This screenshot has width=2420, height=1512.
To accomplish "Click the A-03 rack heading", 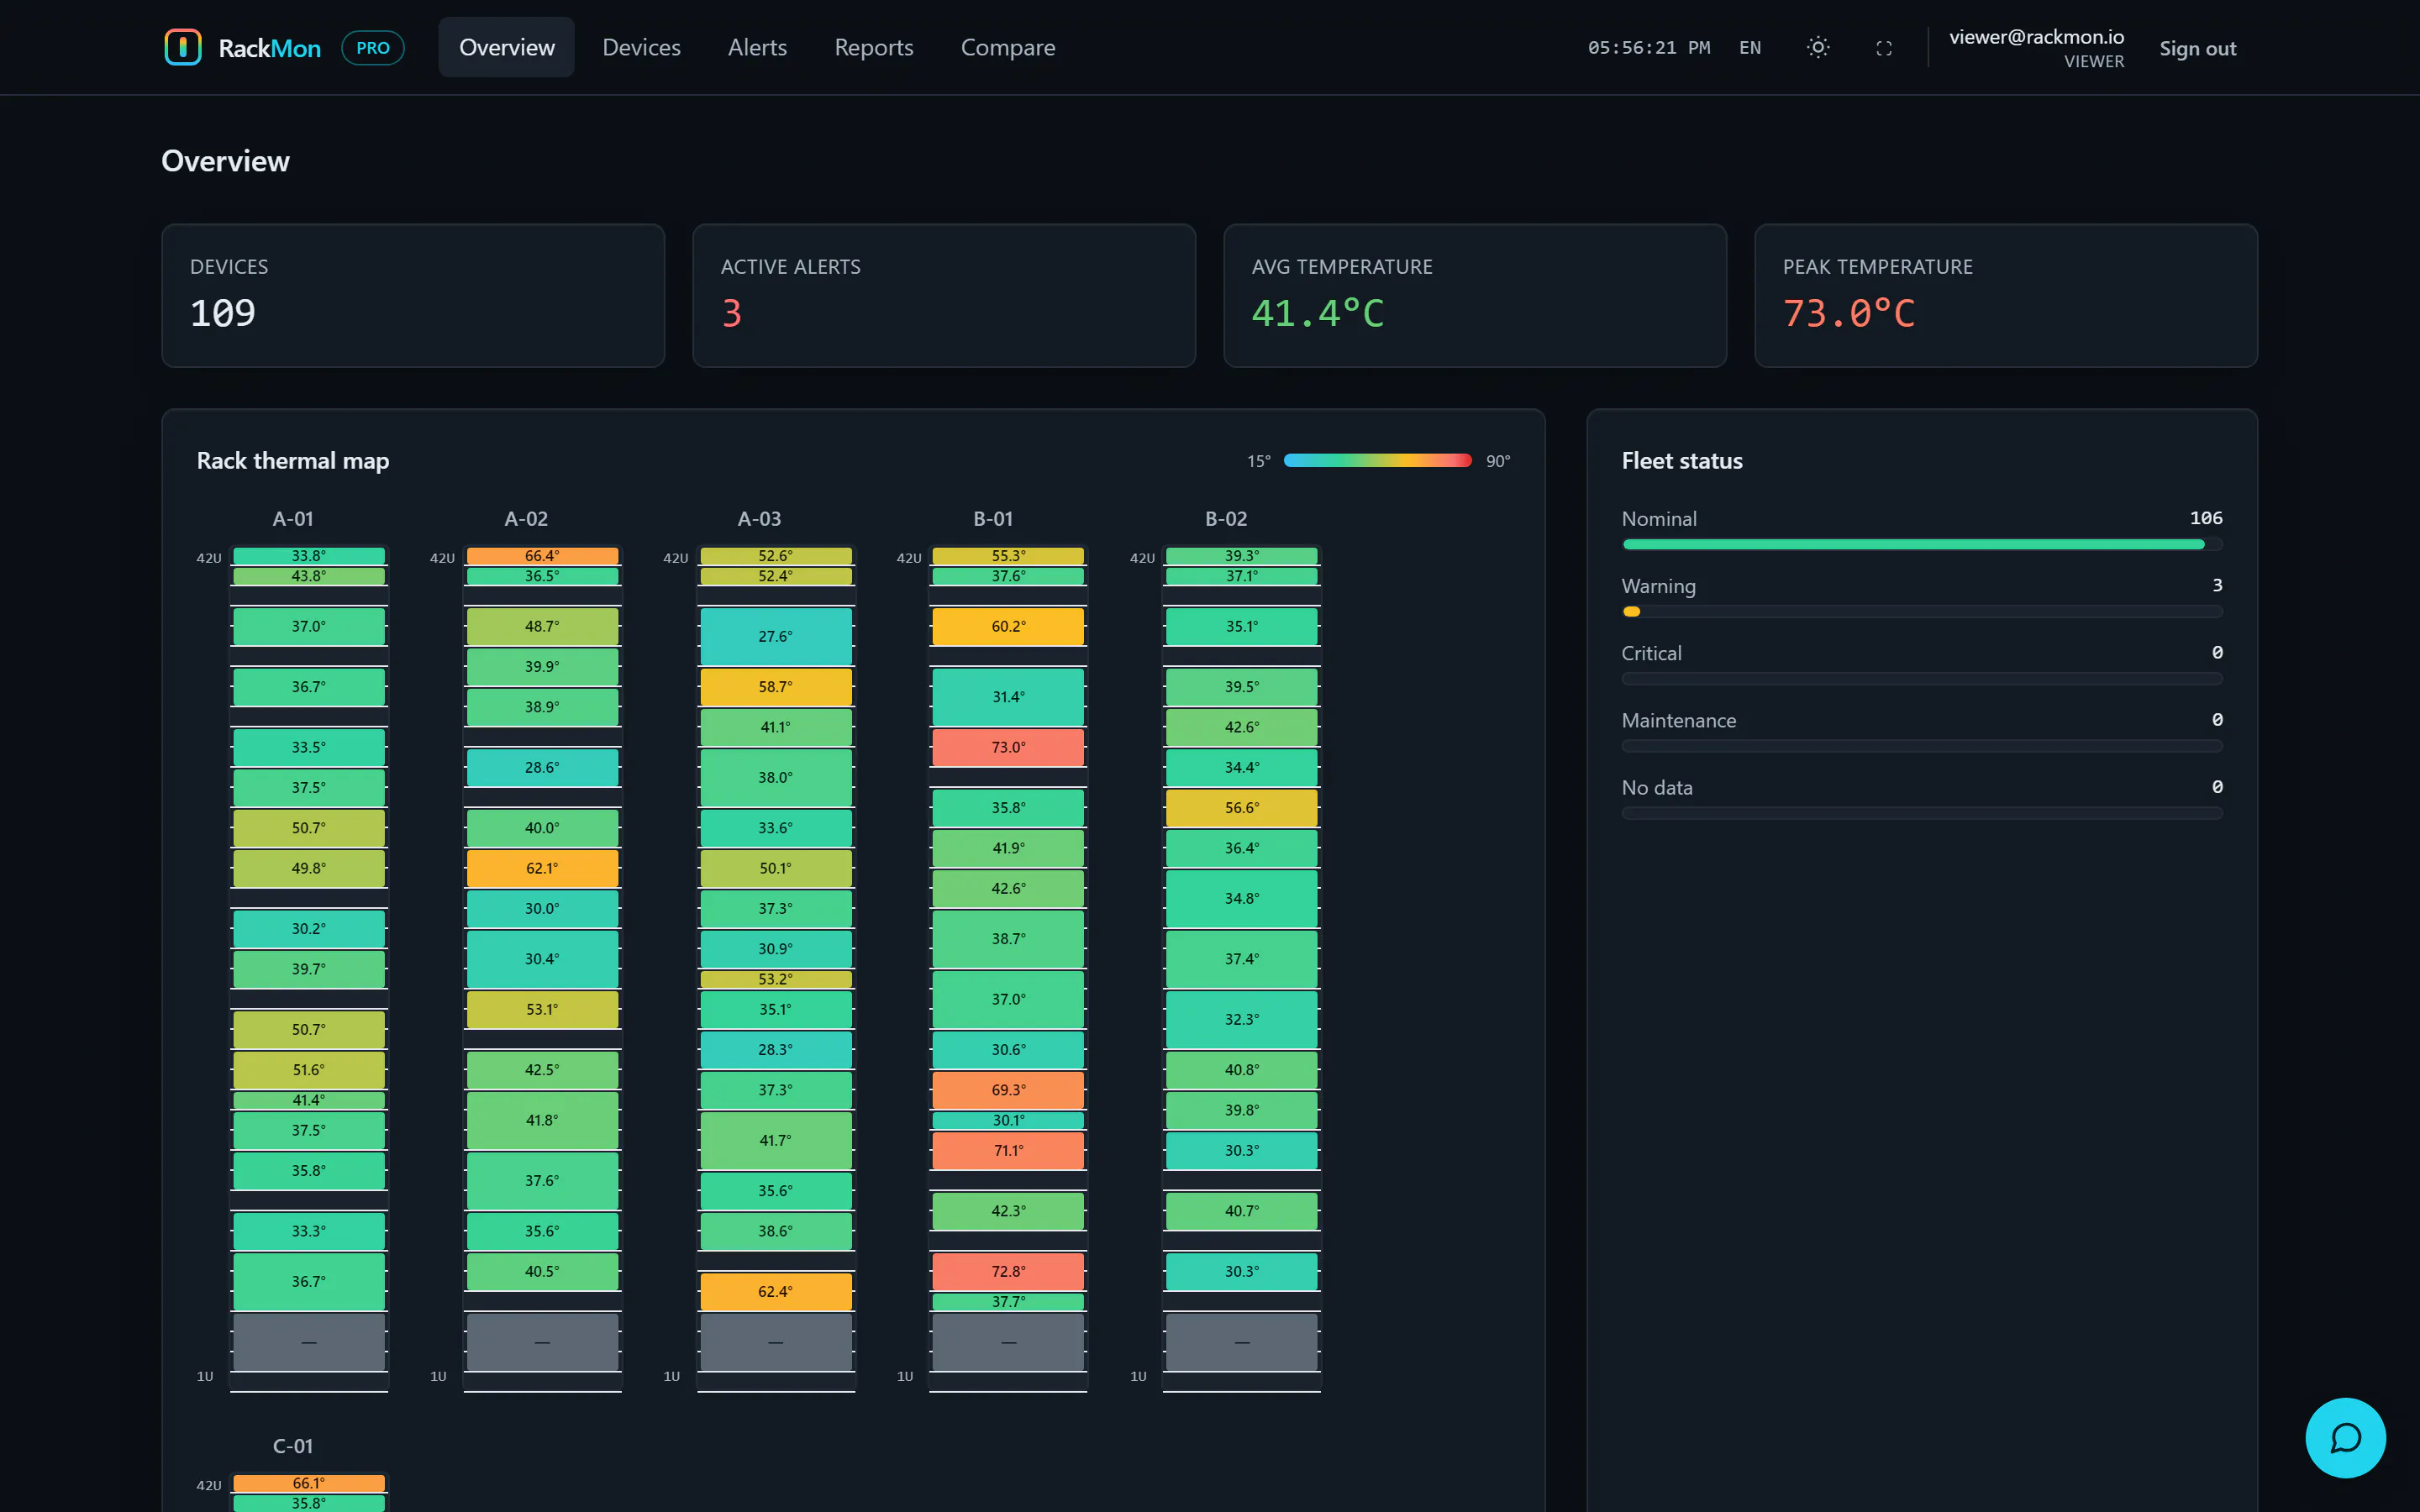I will pyautogui.click(x=759, y=519).
